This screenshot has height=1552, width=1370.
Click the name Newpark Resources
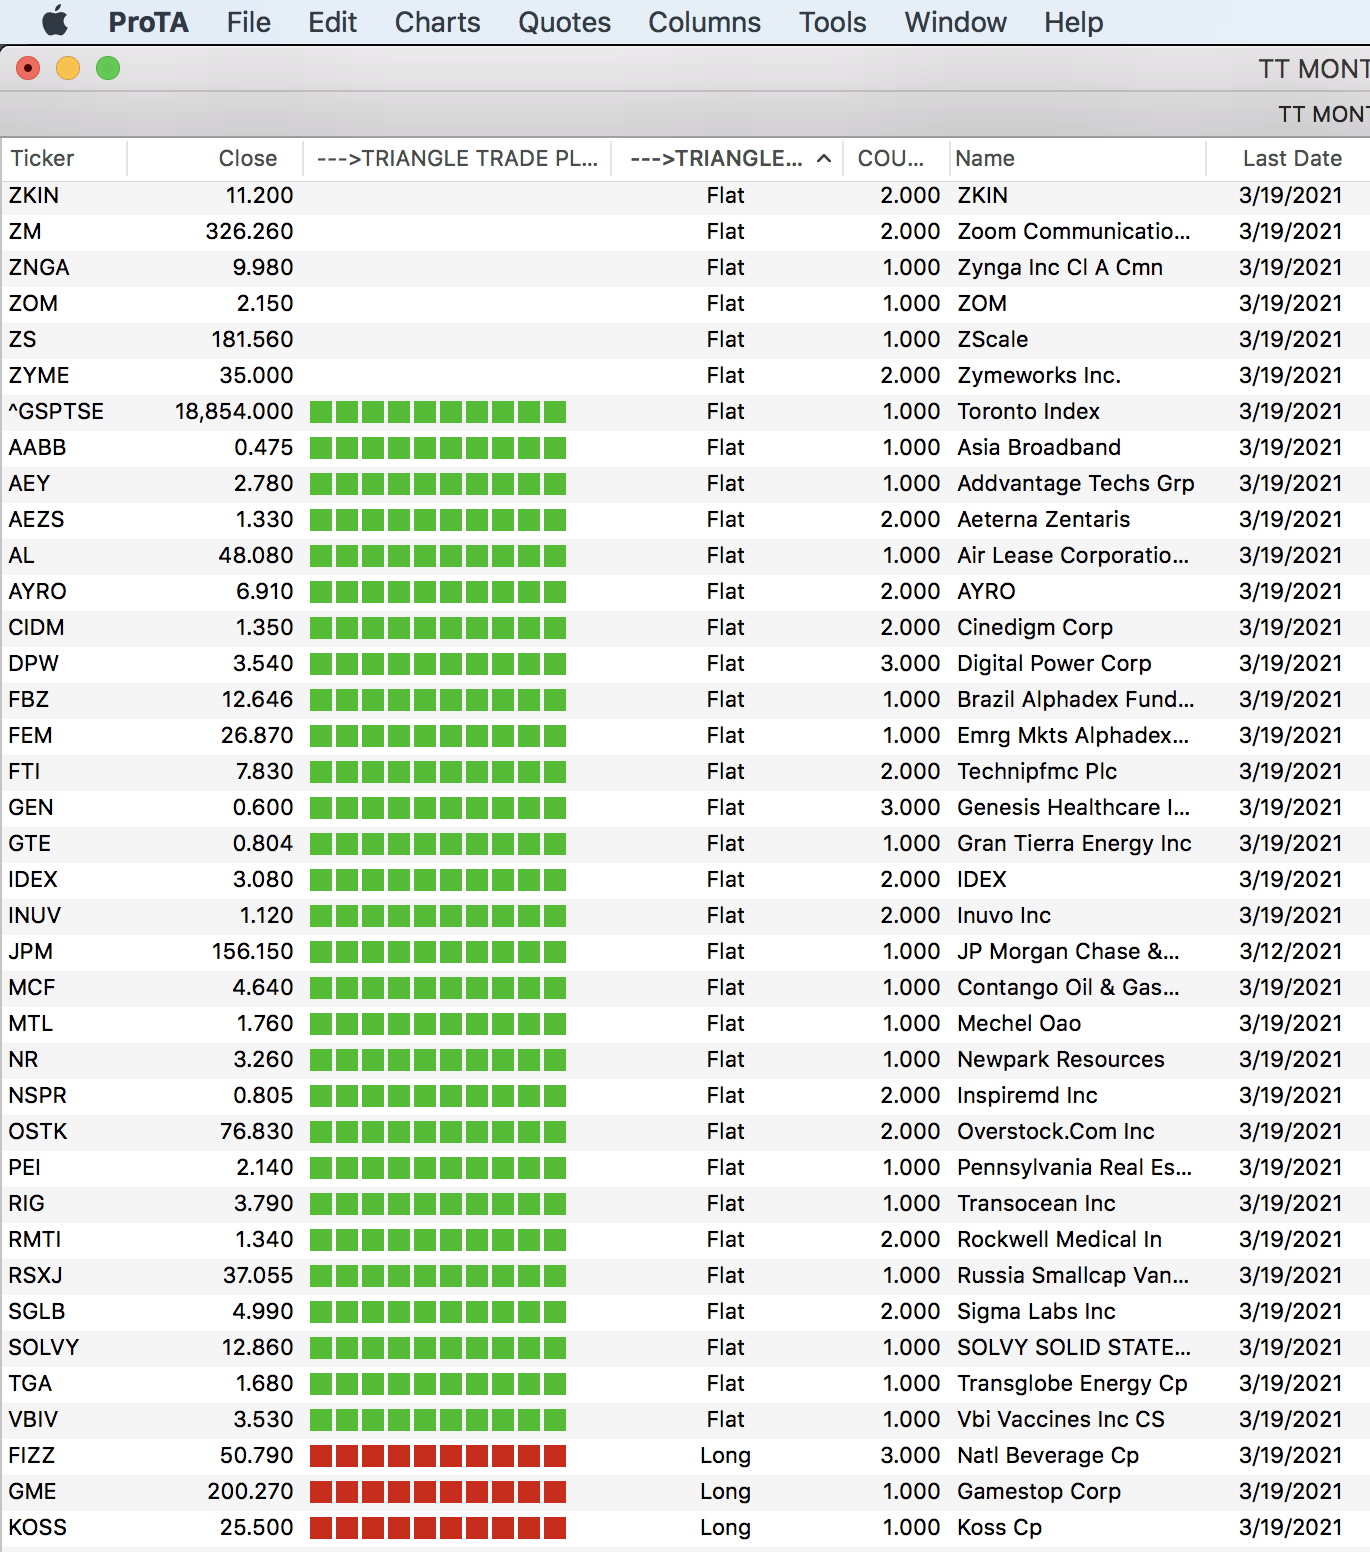coord(1061,1060)
